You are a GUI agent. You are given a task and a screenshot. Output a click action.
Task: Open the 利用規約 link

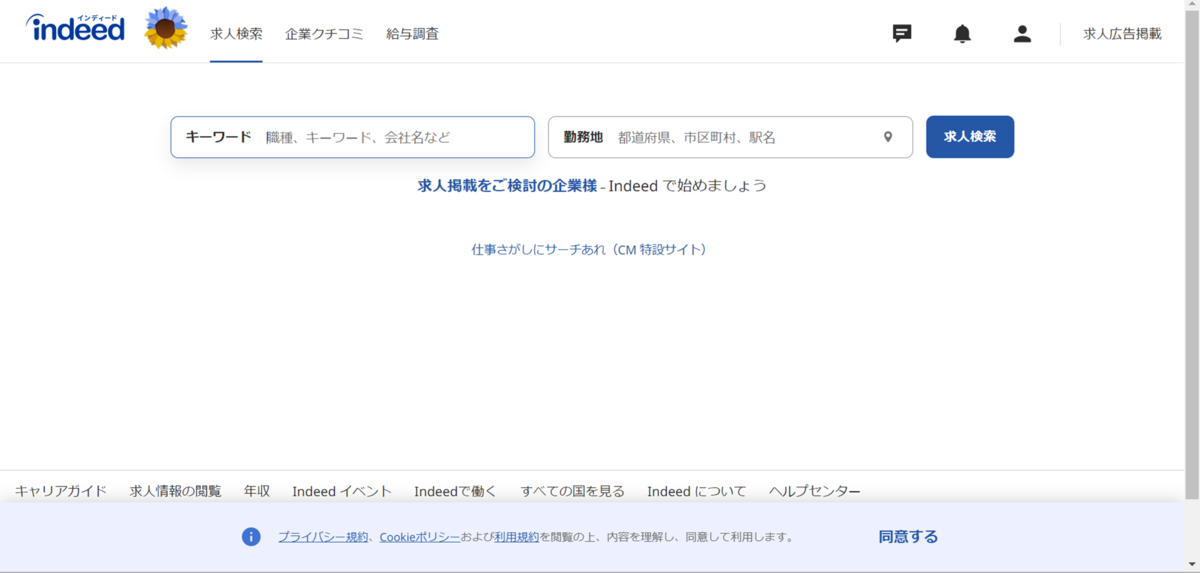[x=516, y=537]
